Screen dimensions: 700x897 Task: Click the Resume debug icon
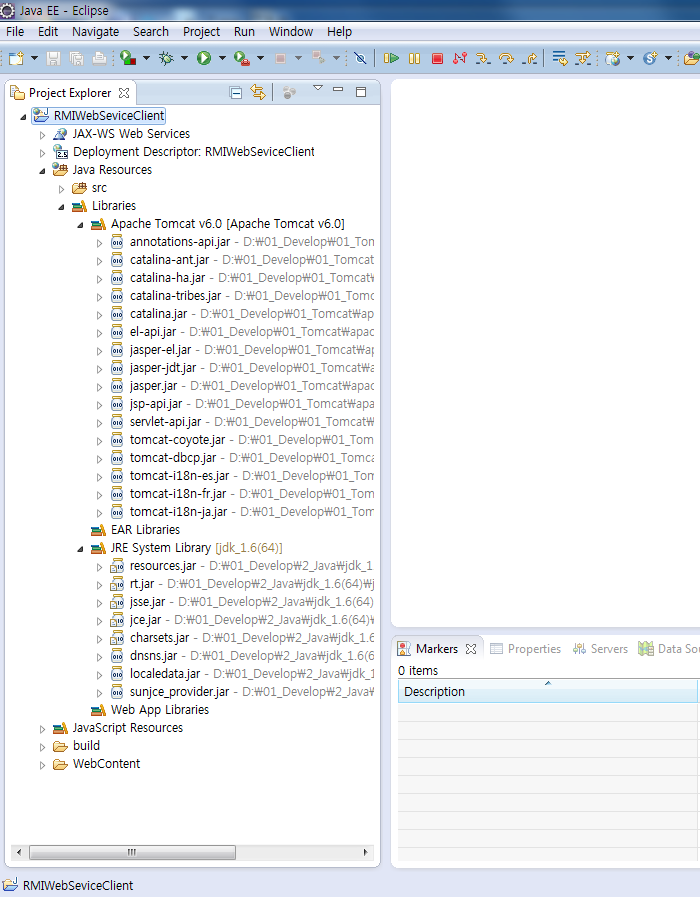[x=392, y=59]
